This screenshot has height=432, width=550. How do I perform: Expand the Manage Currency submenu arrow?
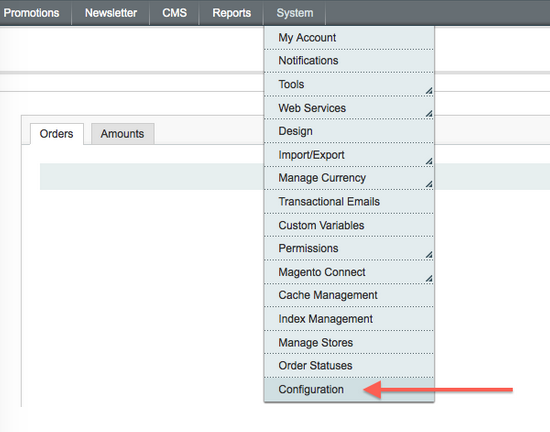point(429,184)
